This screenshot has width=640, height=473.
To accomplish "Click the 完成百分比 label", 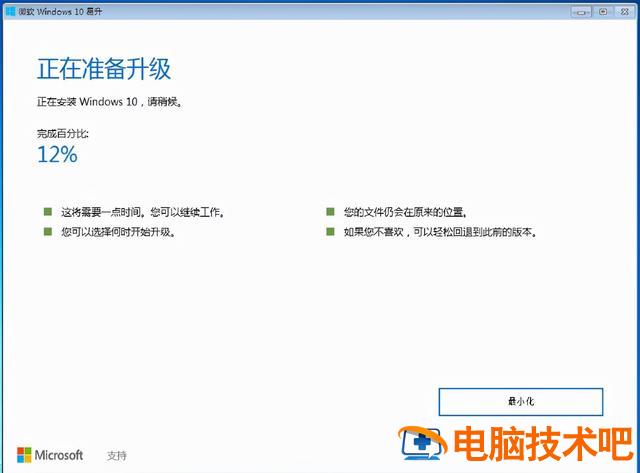I will [62, 133].
